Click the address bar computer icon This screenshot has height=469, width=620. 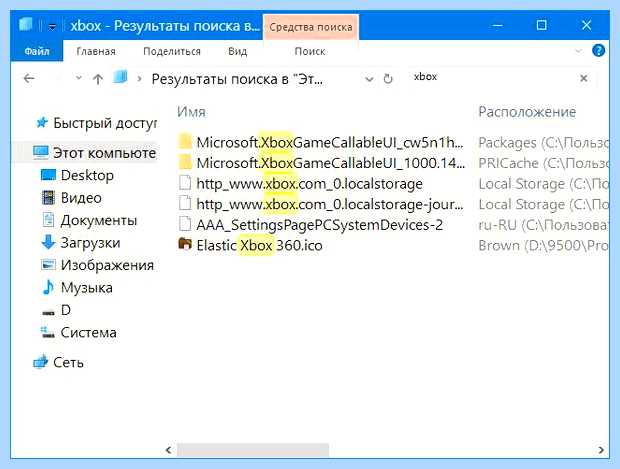(x=120, y=77)
